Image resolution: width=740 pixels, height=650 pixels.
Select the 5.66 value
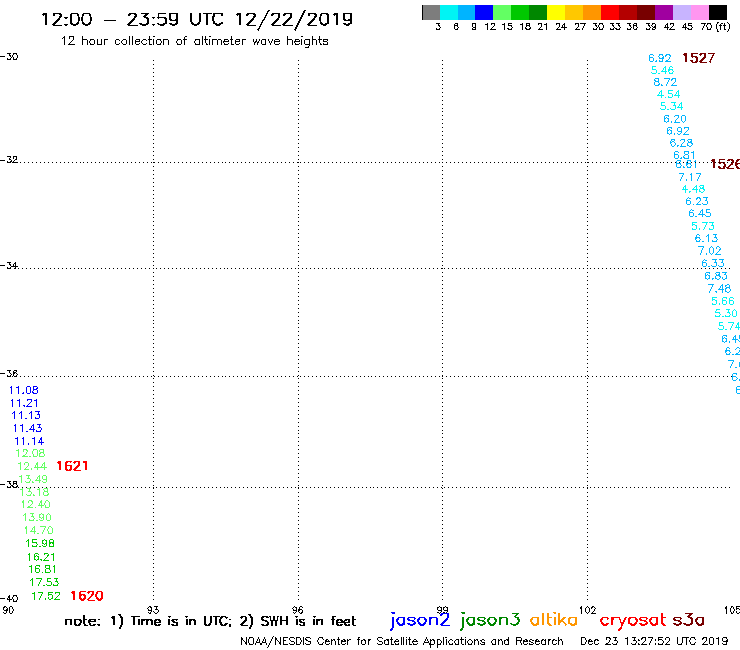point(723,301)
